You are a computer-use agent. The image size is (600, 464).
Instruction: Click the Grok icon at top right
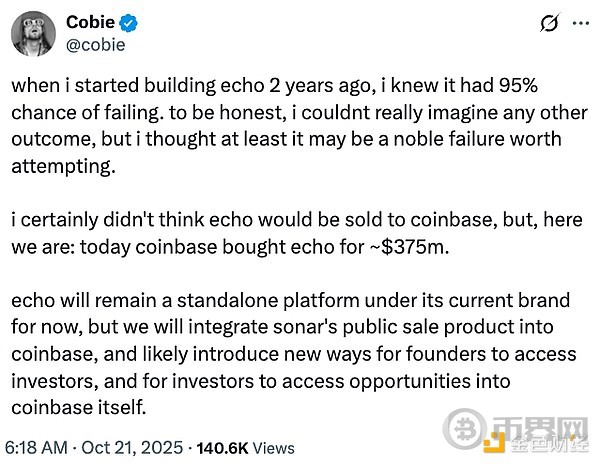coord(549,22)
